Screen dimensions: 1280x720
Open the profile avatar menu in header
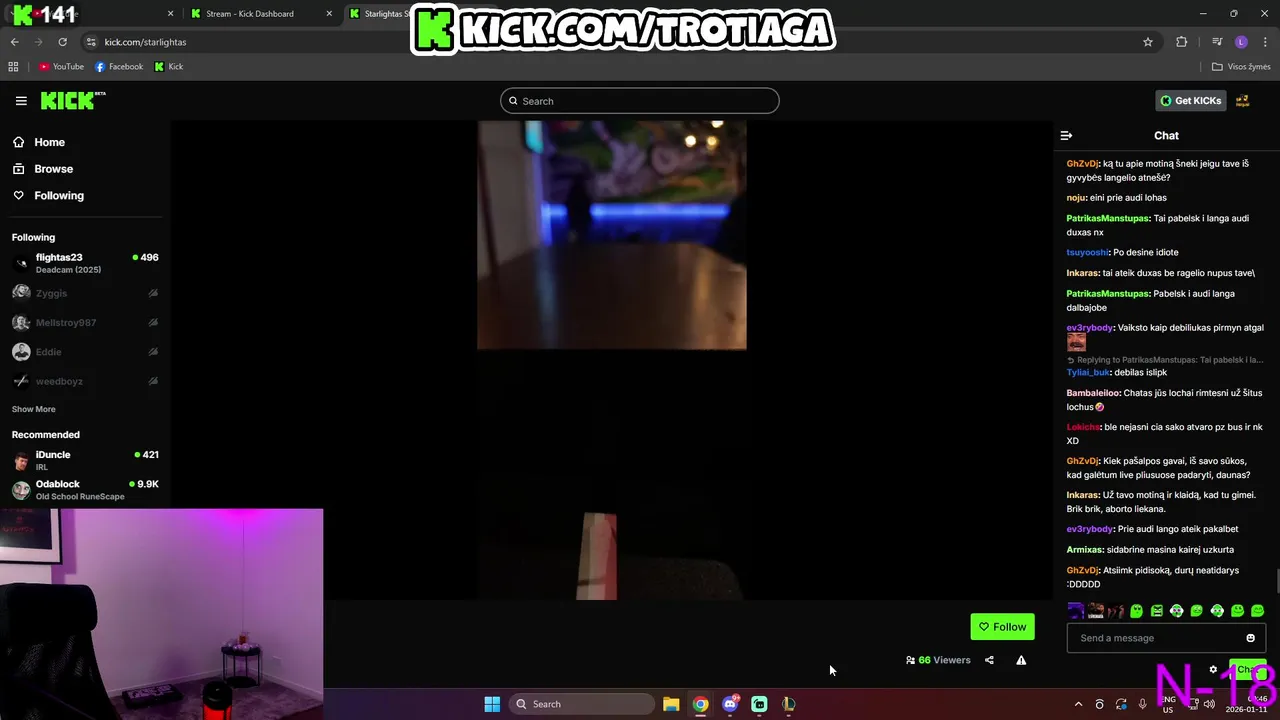click(1243, 101)
